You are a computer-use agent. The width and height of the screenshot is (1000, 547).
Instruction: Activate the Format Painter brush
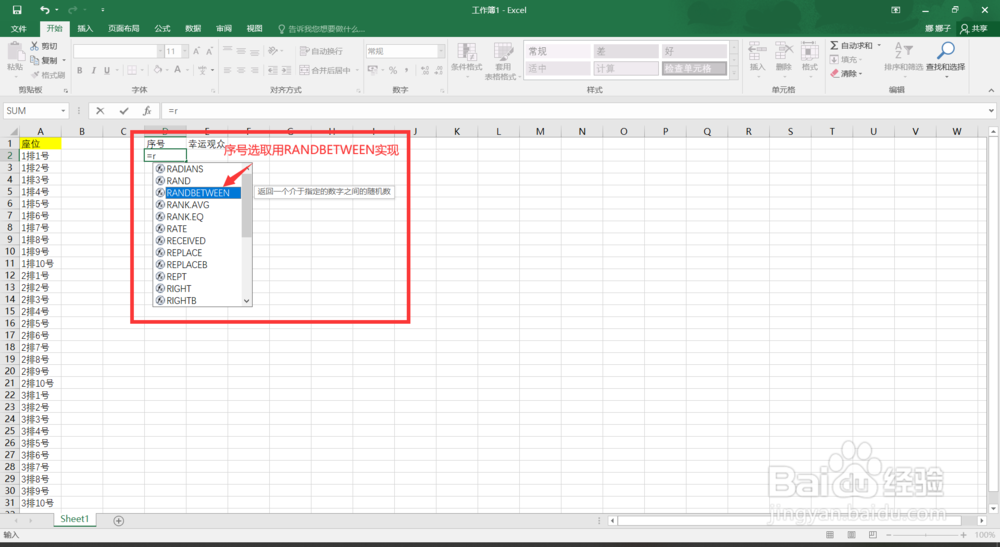coord(34,75)
